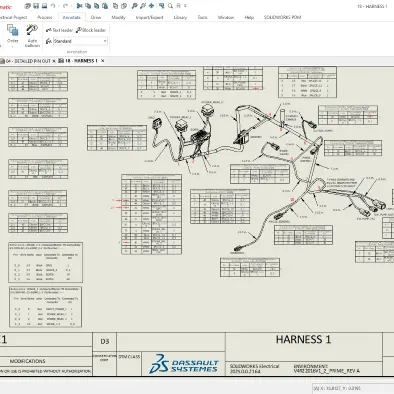Open the Redo history dropdown arrow
Image resolution: width=394 pixels, height=394 pixels.
71,6
